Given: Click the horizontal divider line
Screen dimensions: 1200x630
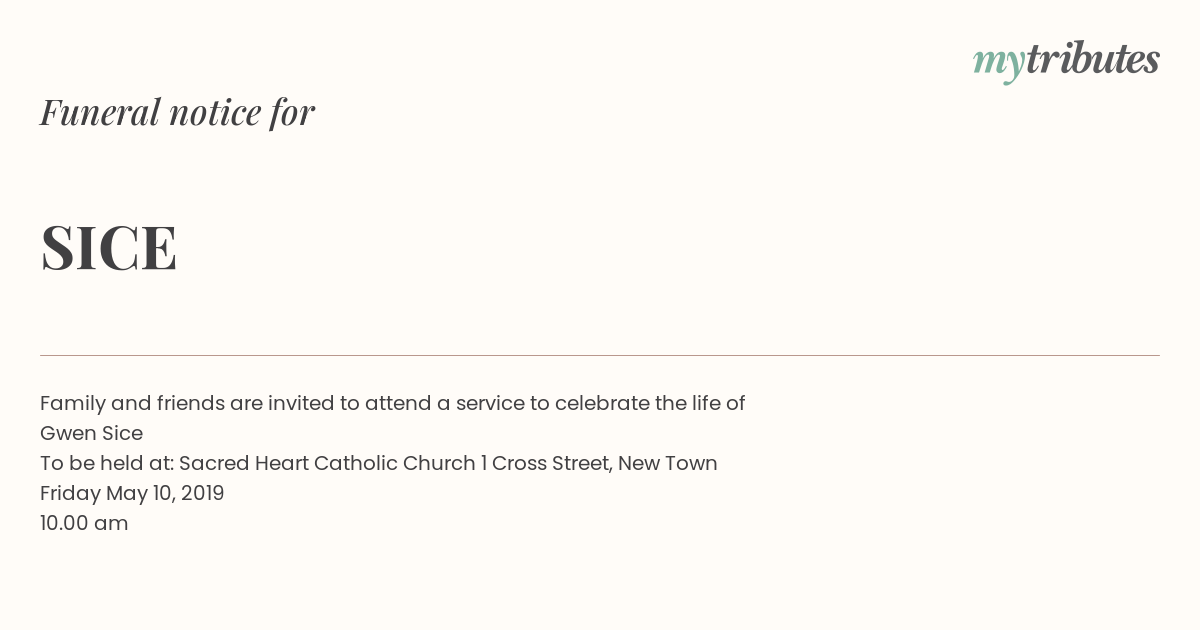Looking at the screenshot, I should click(600, 355).
